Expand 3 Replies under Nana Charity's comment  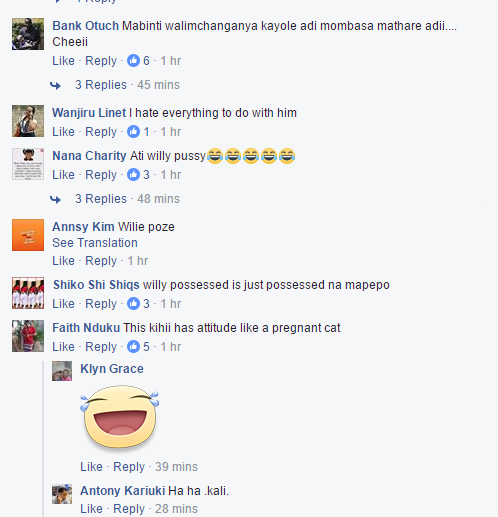coord(101,199)
